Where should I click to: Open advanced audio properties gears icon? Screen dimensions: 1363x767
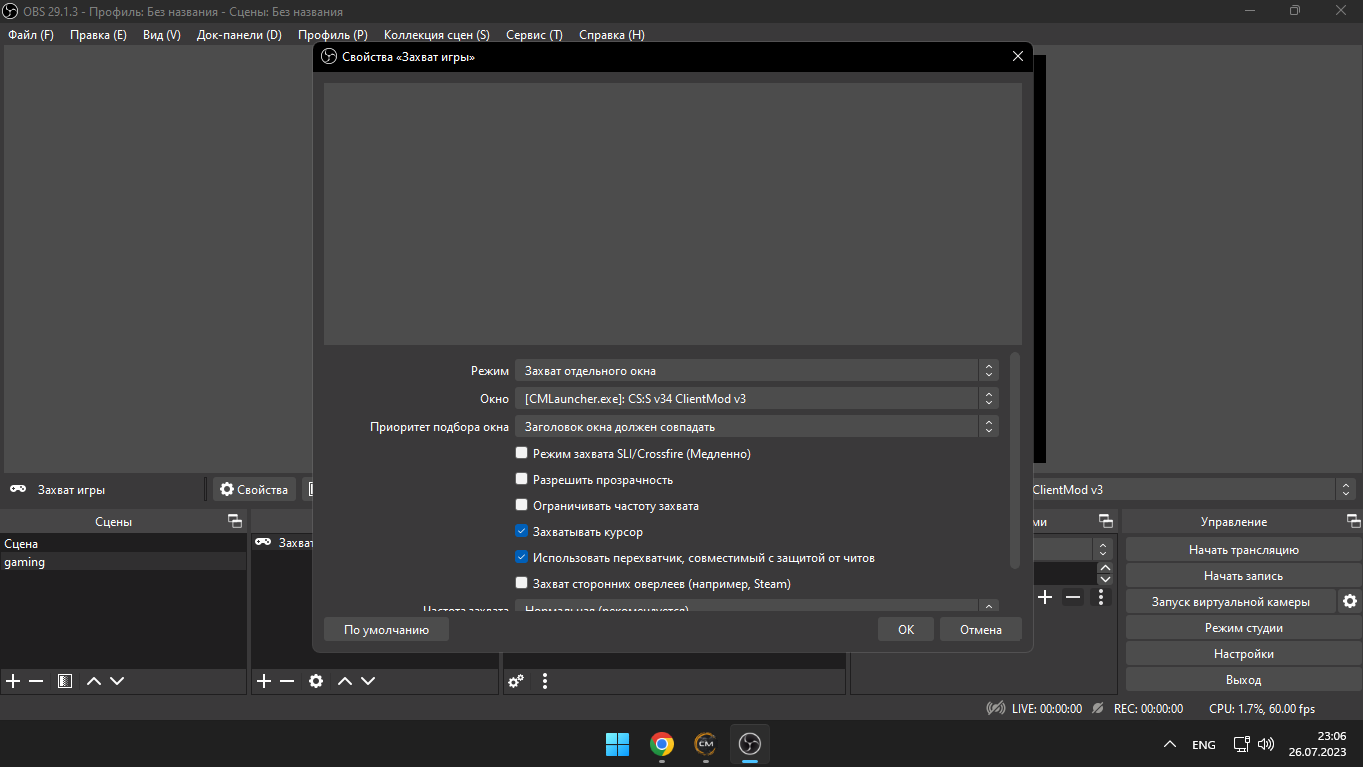516,681
